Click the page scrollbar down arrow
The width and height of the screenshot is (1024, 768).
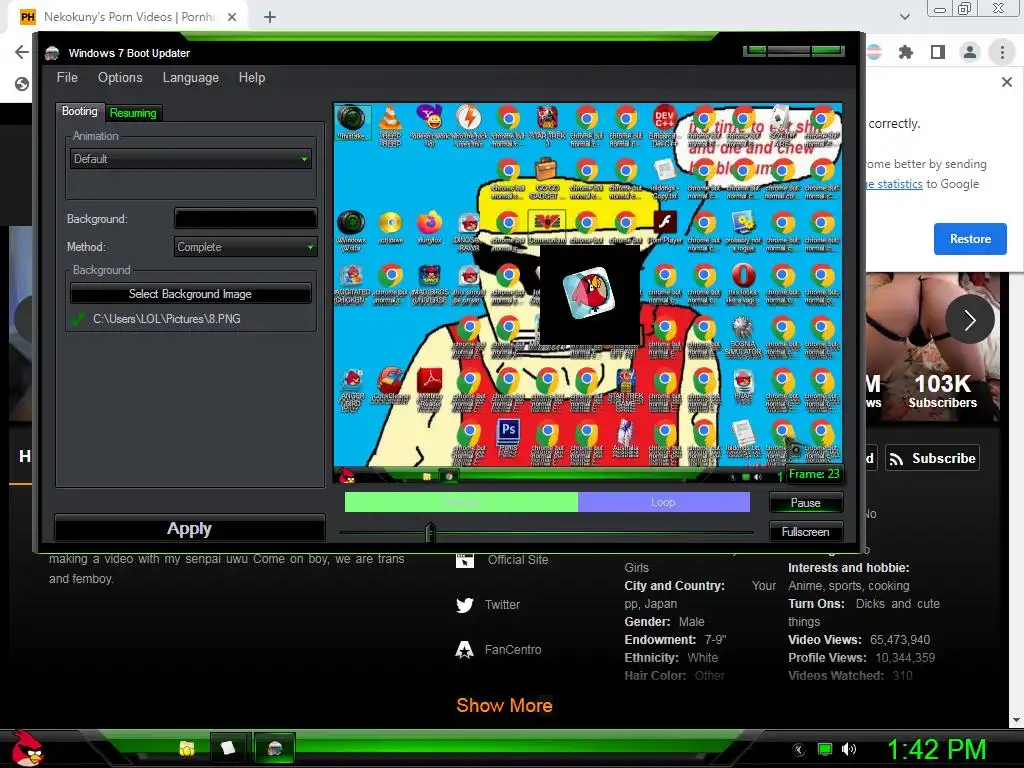click(1016, 720)
